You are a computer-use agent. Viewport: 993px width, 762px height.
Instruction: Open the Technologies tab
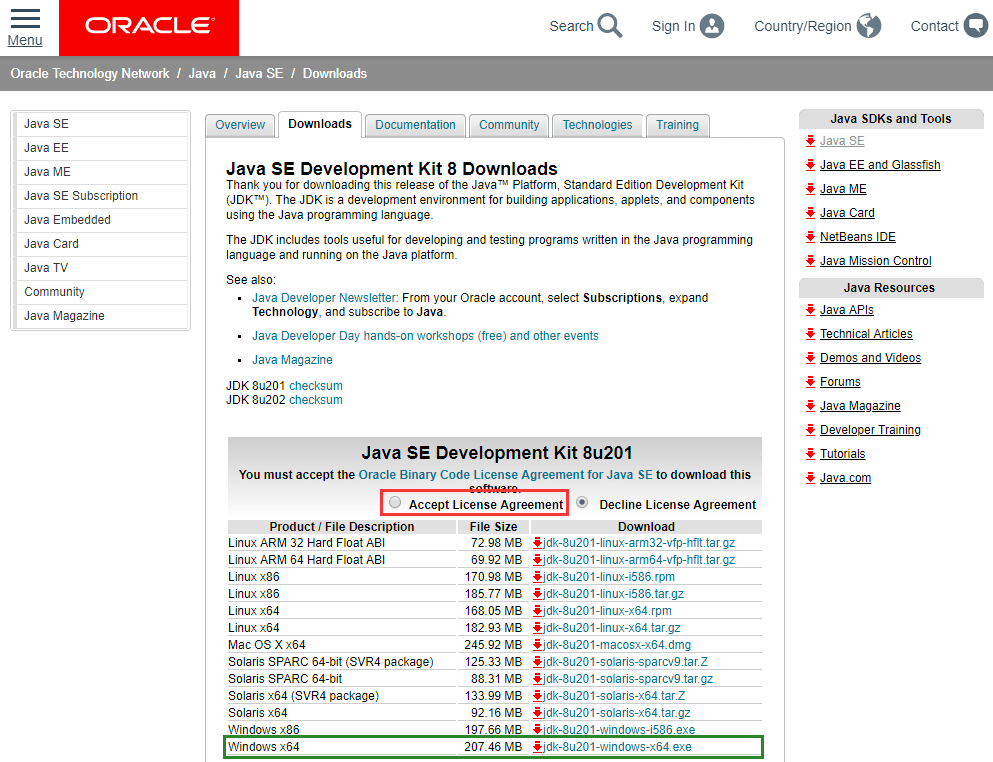point(597,125)
